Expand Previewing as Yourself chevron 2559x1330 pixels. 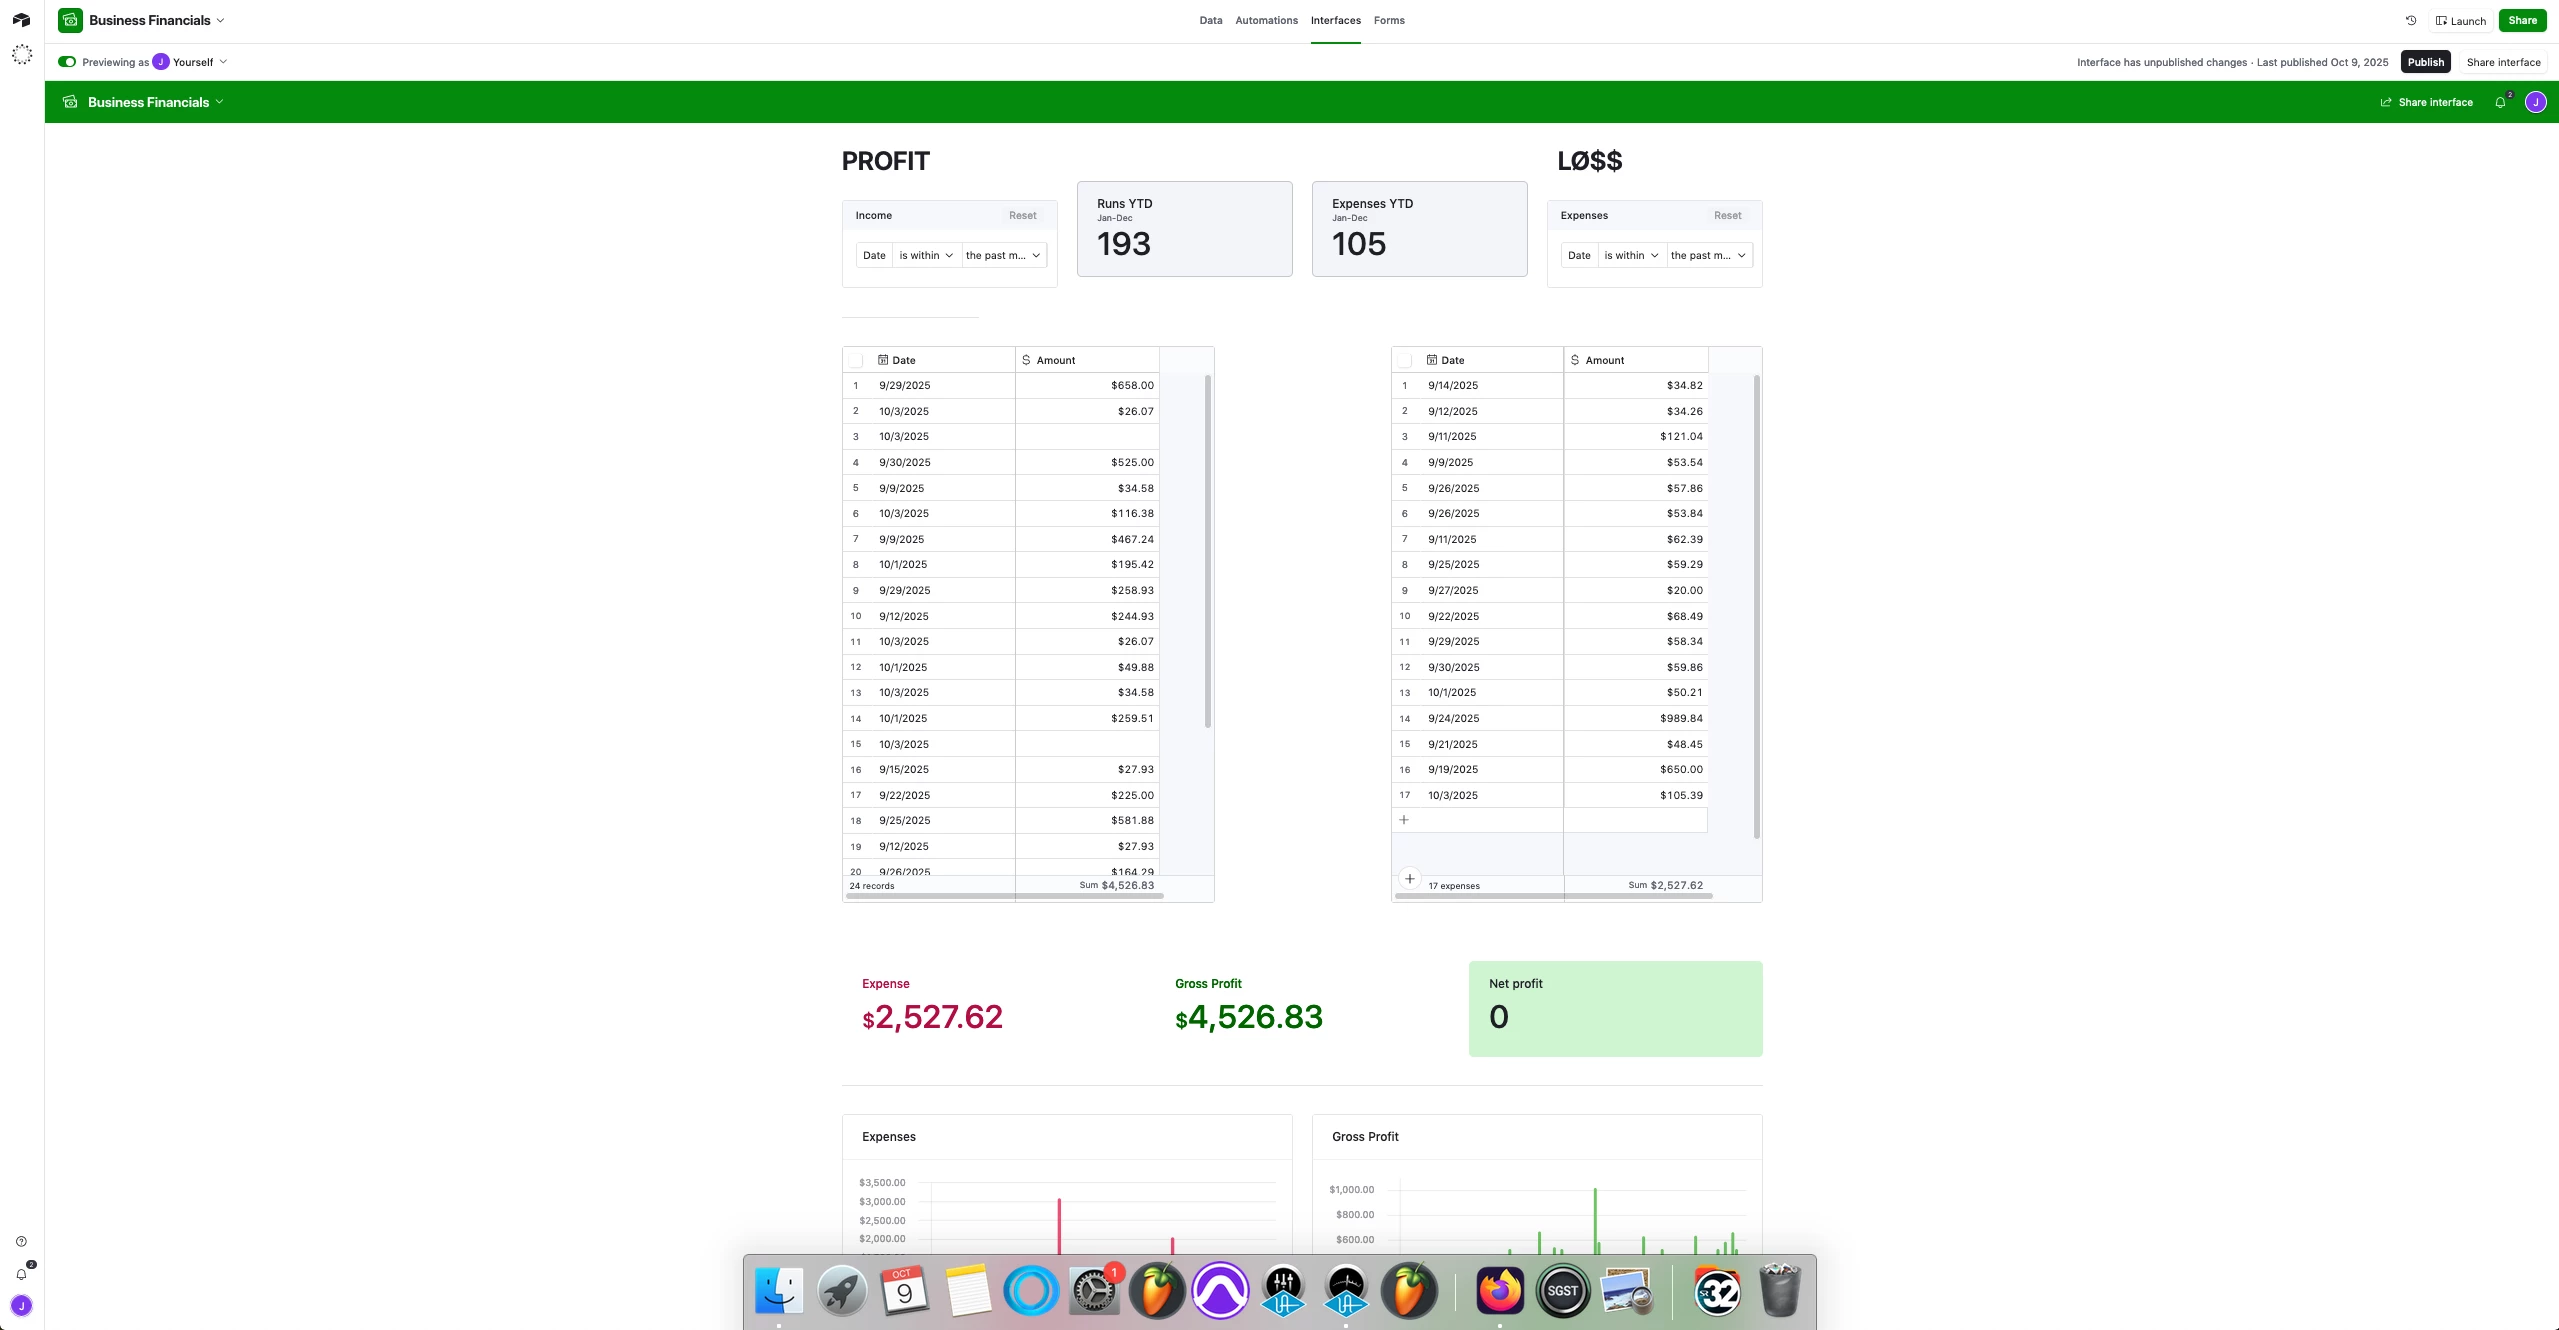(223, 62)
